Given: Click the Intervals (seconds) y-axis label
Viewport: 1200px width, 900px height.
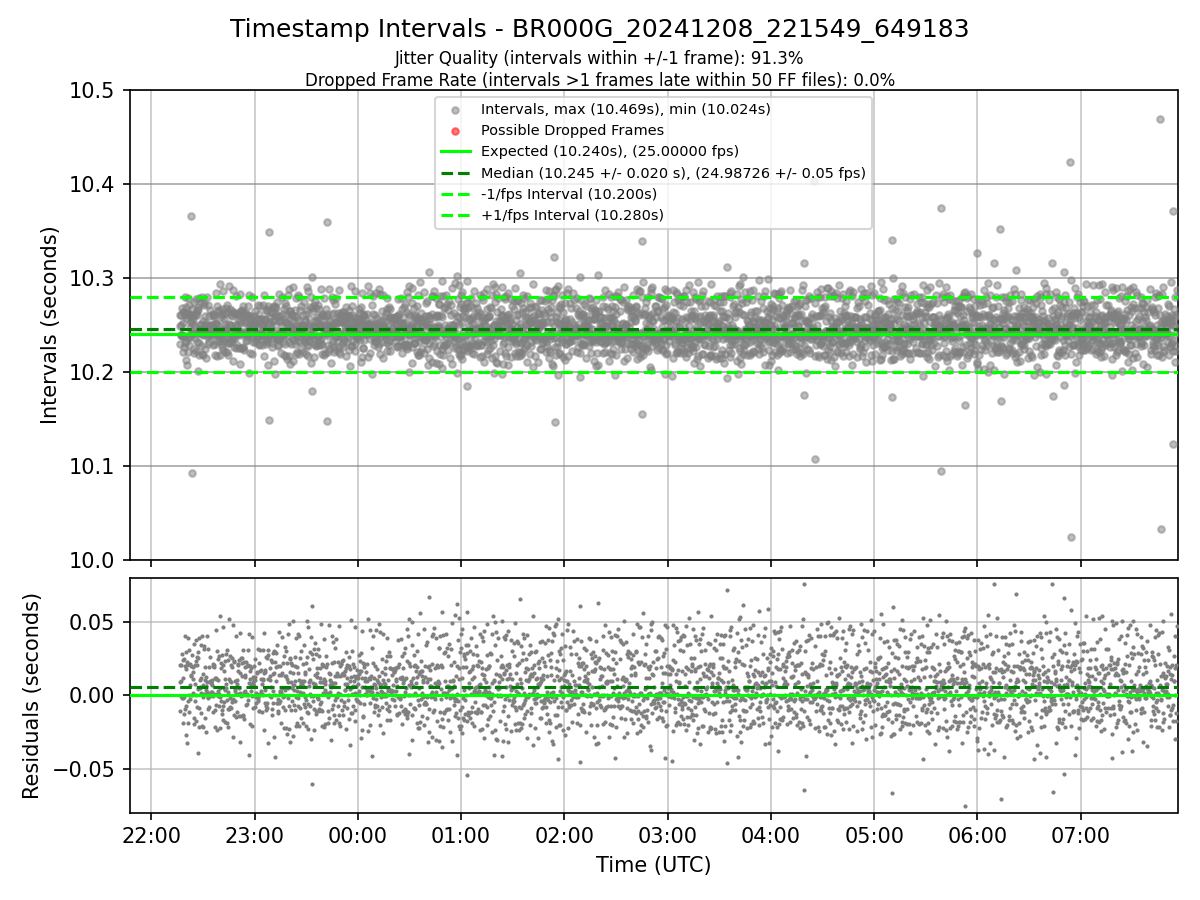Looking at the screenshot, I should [50, 325].
